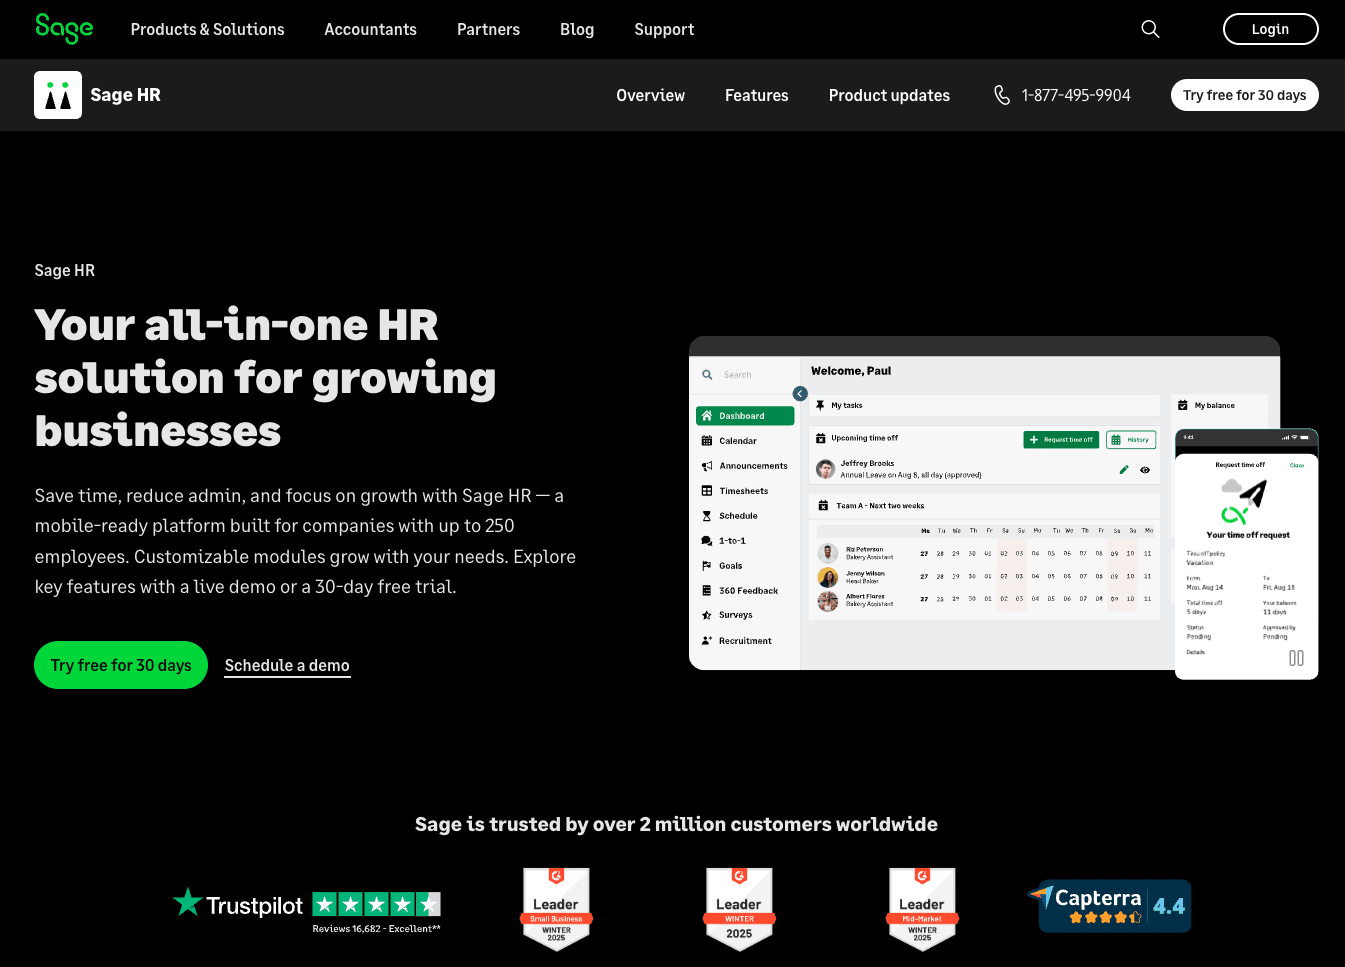Click Goals flag icon in preview

[x=707, y=566]
